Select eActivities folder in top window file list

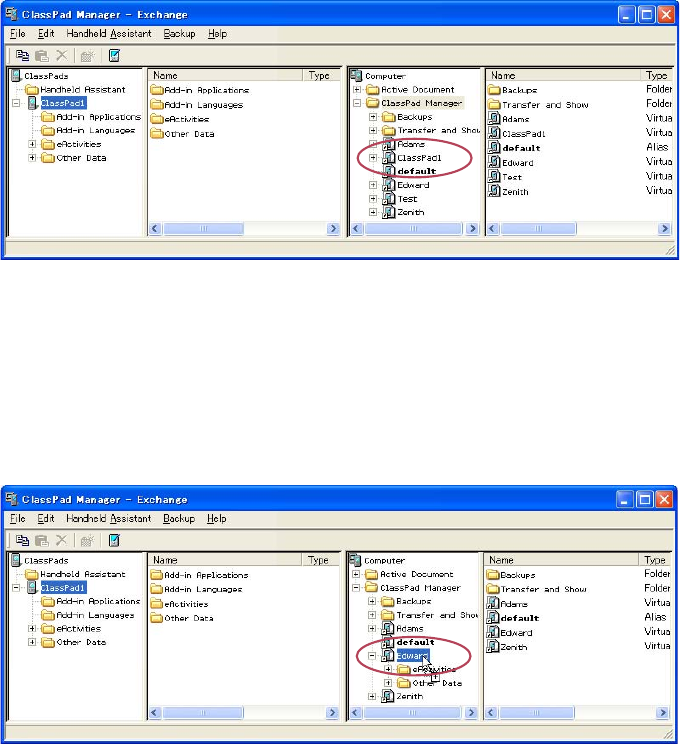[186, 119]
